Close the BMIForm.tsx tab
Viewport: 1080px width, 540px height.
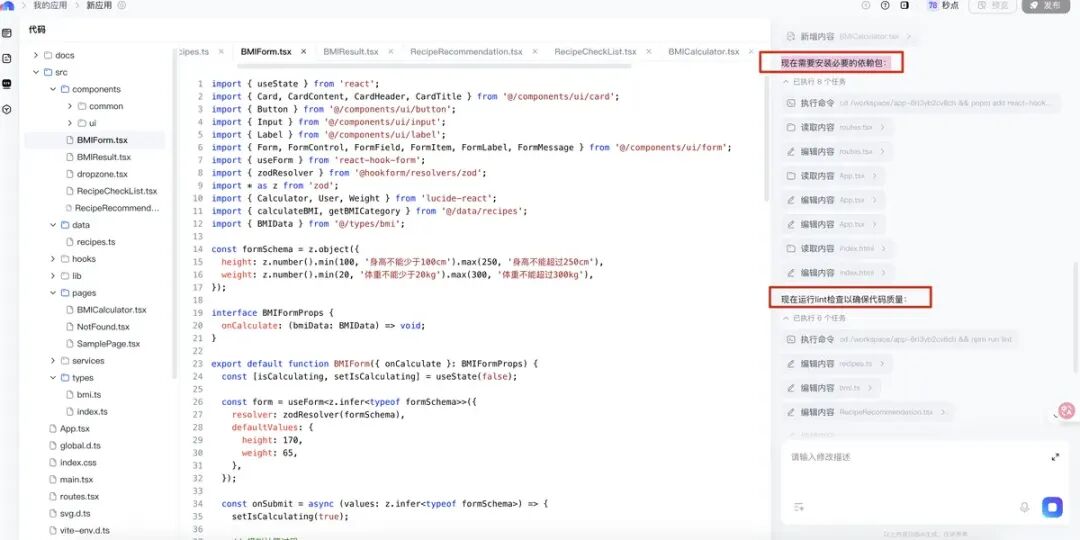pyautogui.click(x=304, y=52)
